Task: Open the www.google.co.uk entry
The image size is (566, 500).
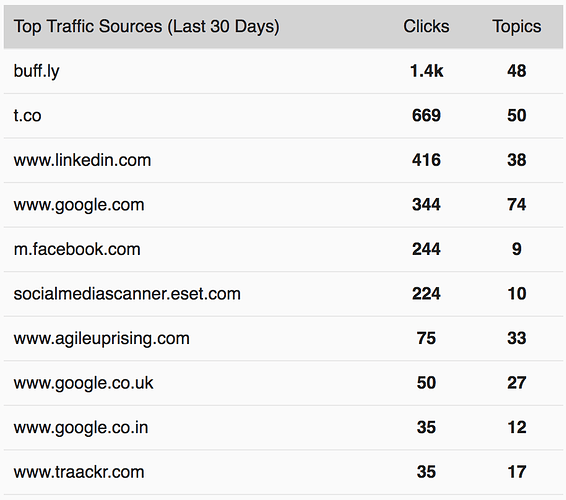Action: [83, 383]
